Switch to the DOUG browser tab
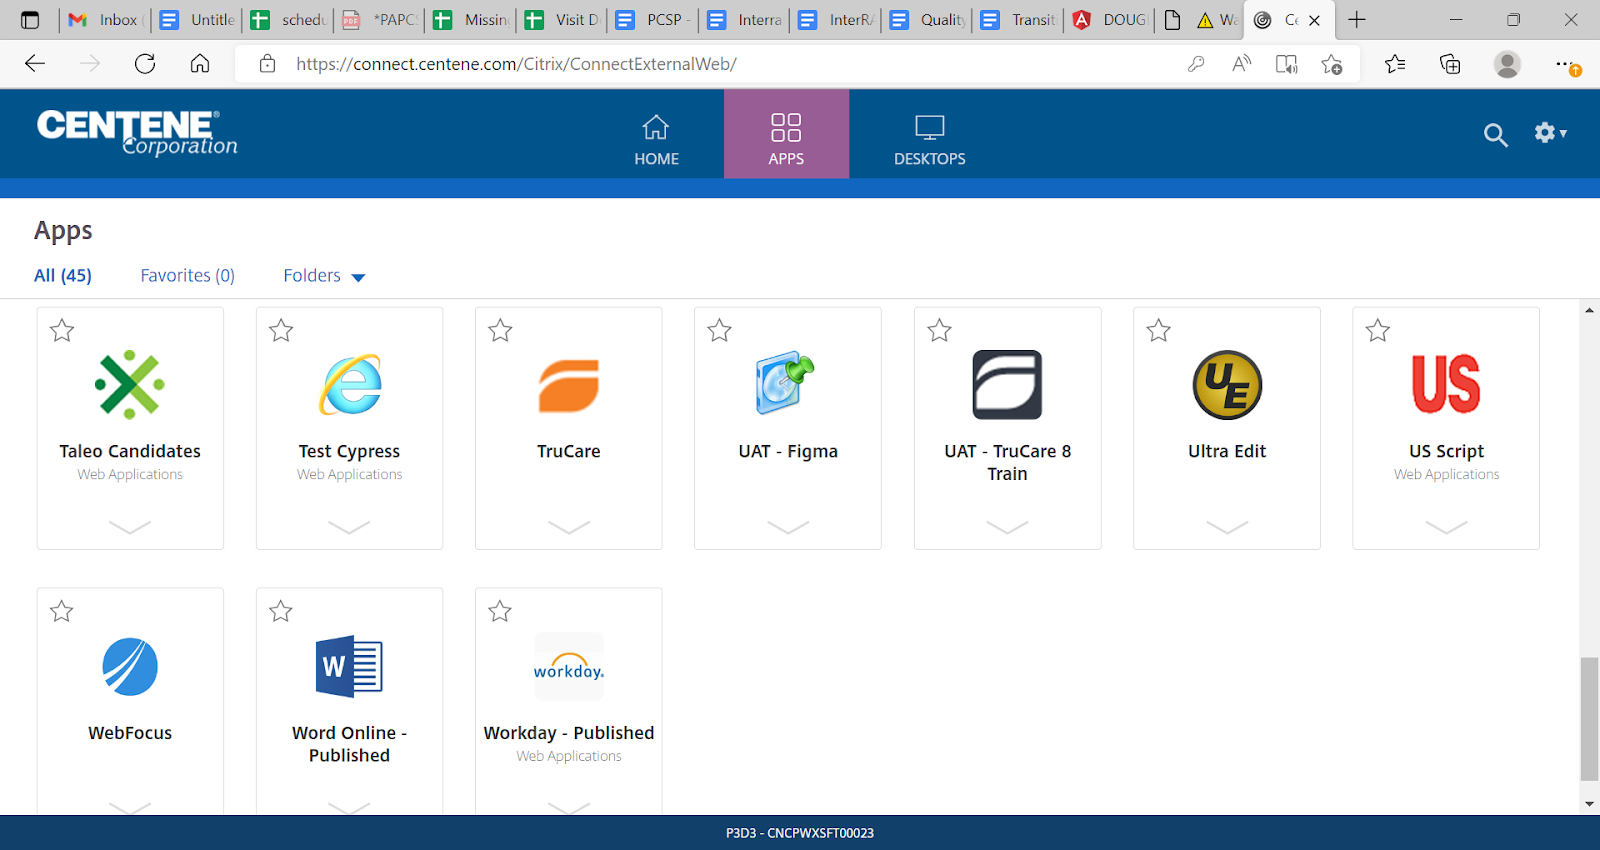This screenshot has width=1600, height=850. (1109, 20)
